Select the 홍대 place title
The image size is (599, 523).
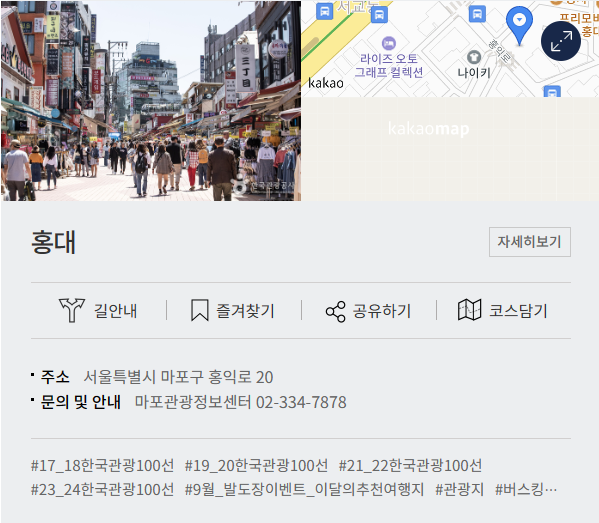coord(53,242)
